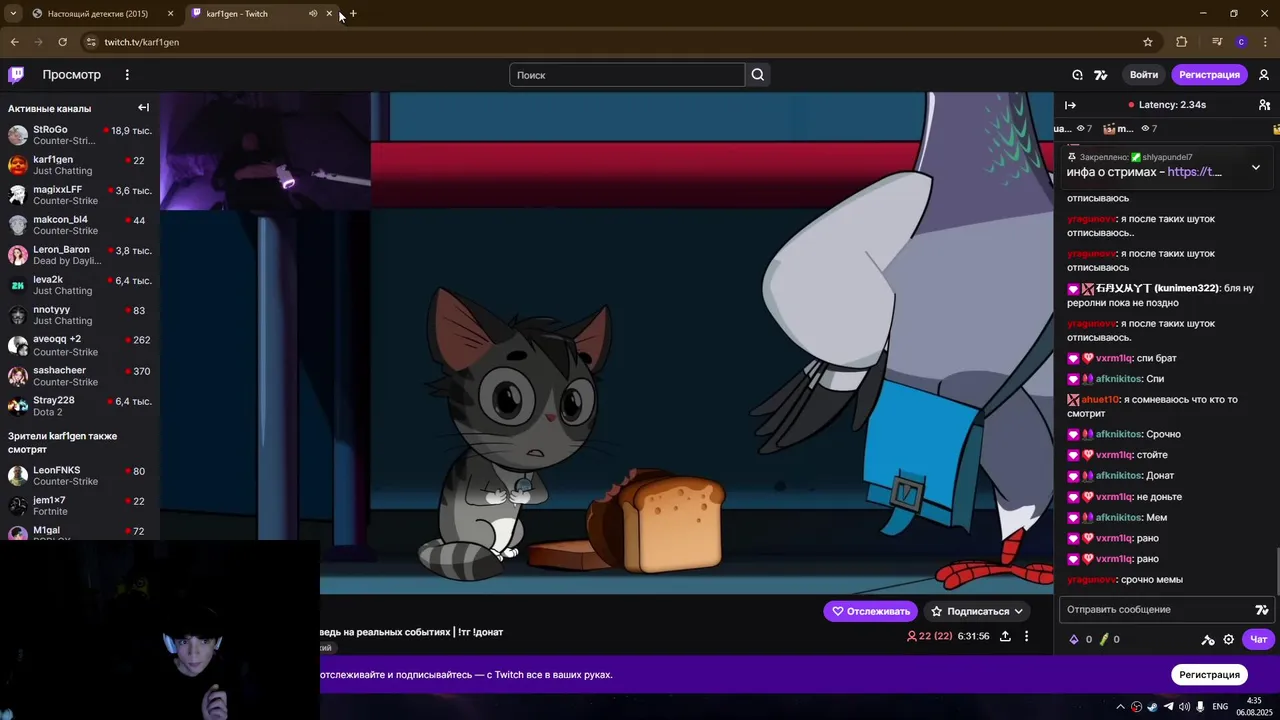Open browser three-dot menu
1280x720 pixels.
pos(1265,42)
